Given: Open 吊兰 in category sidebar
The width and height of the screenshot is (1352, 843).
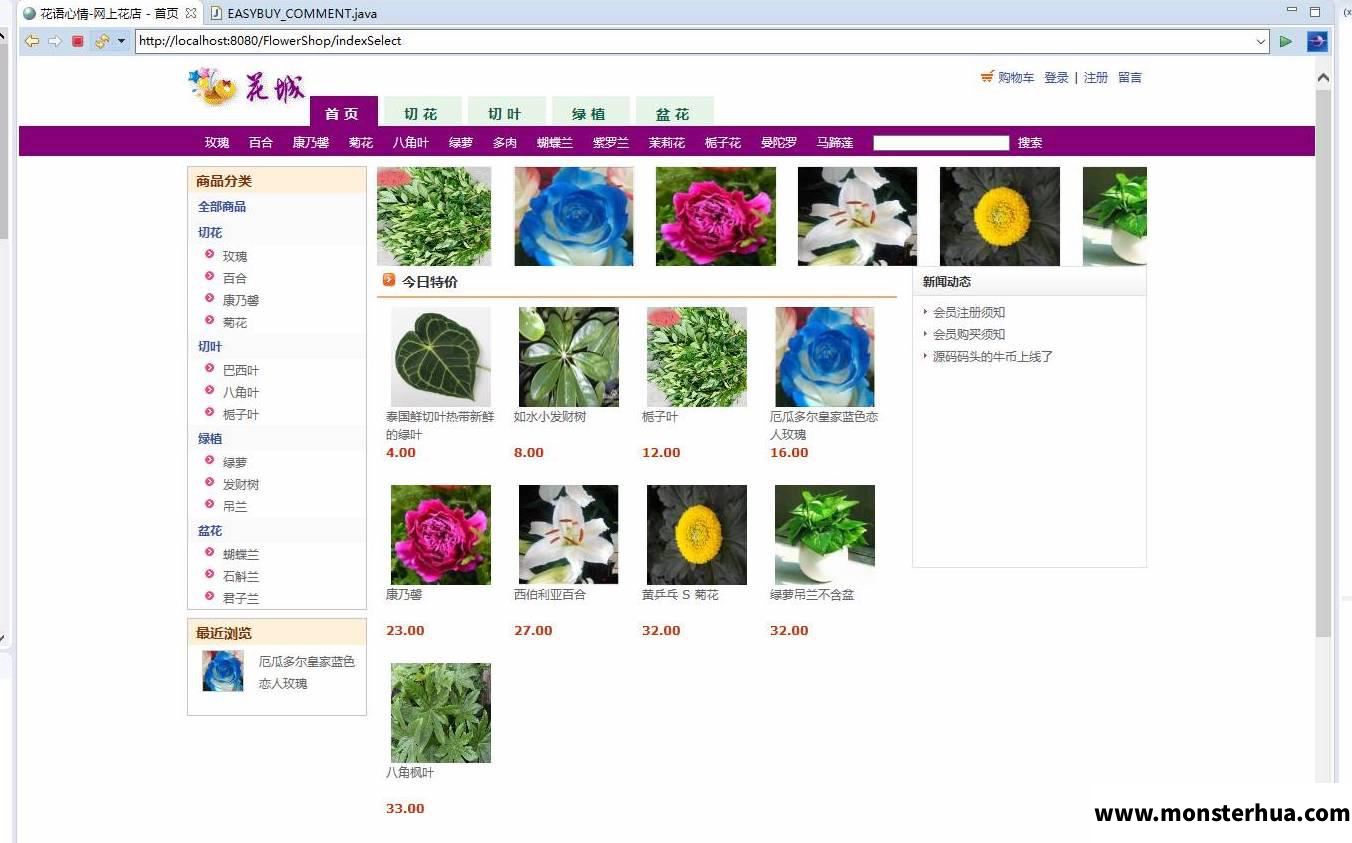Looking at the screenshot, I should click(x=235, y=506).
